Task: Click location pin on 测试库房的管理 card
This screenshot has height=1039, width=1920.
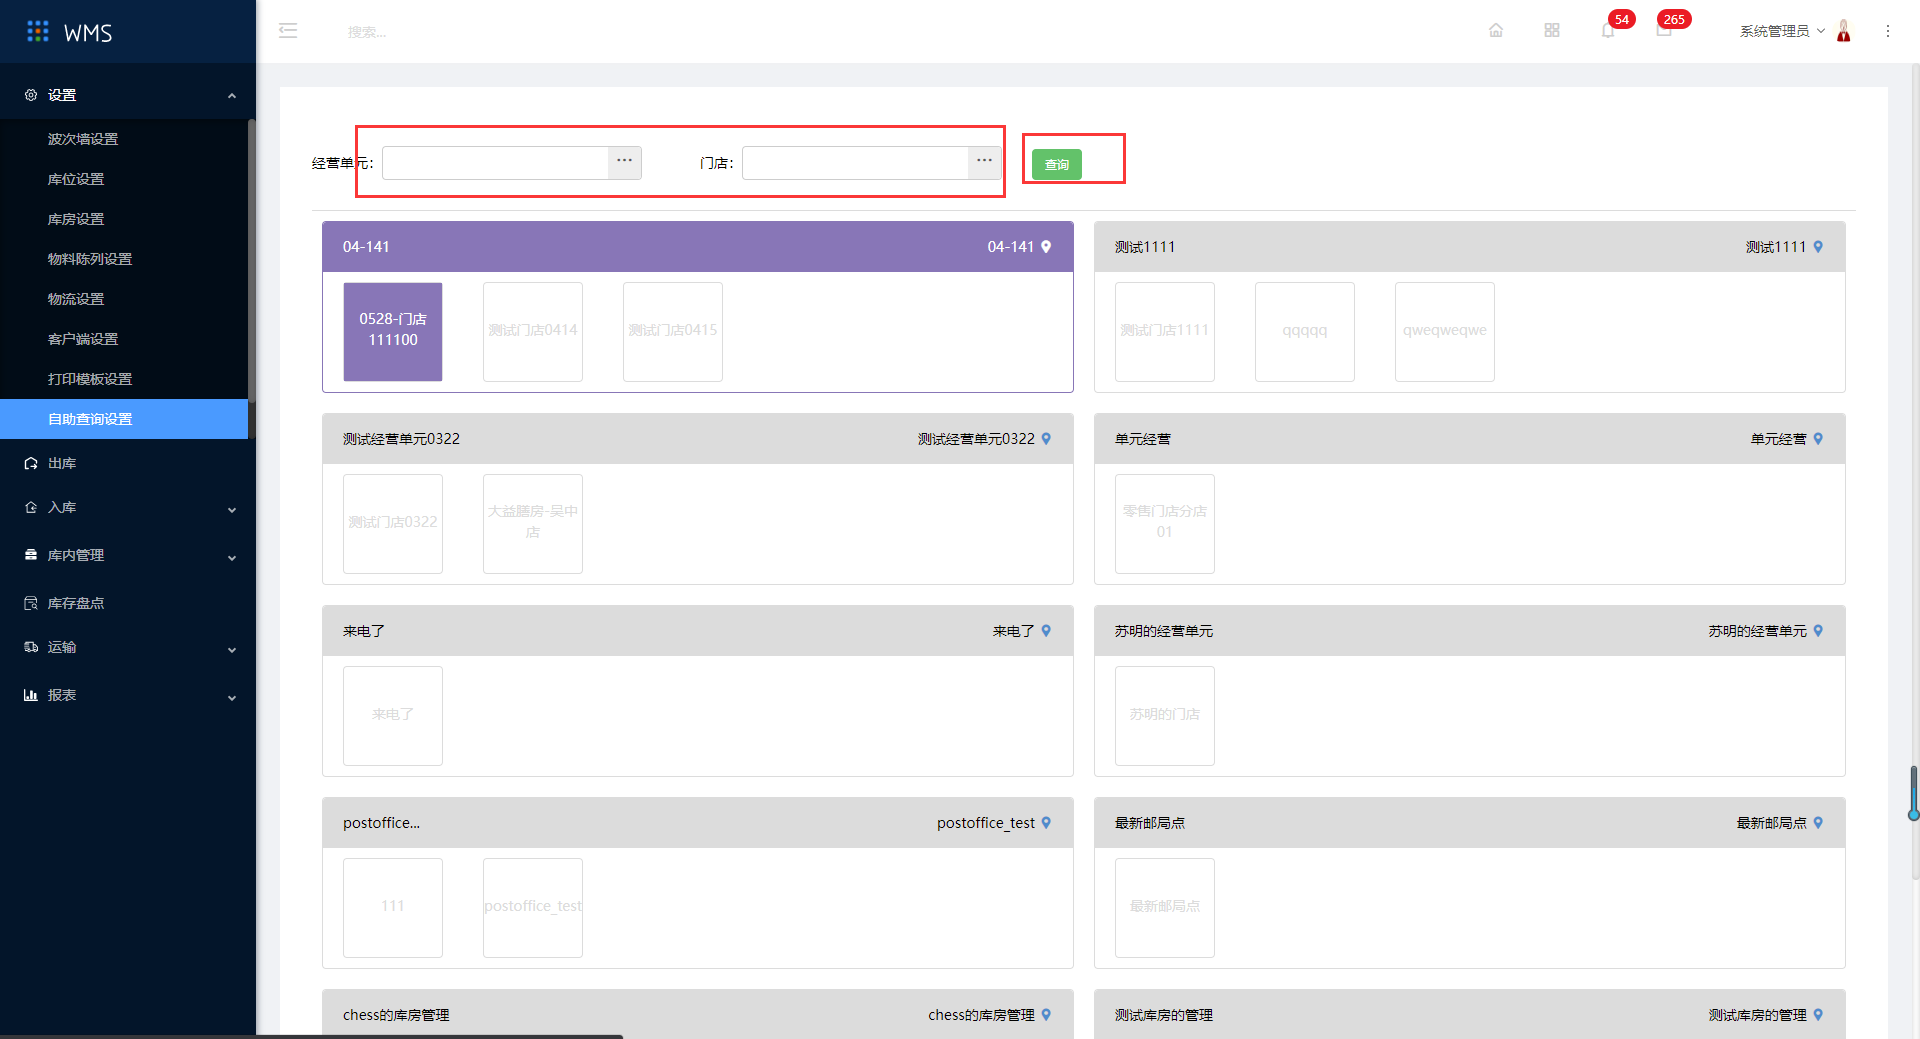Action: click(x=1818, y=1015)
